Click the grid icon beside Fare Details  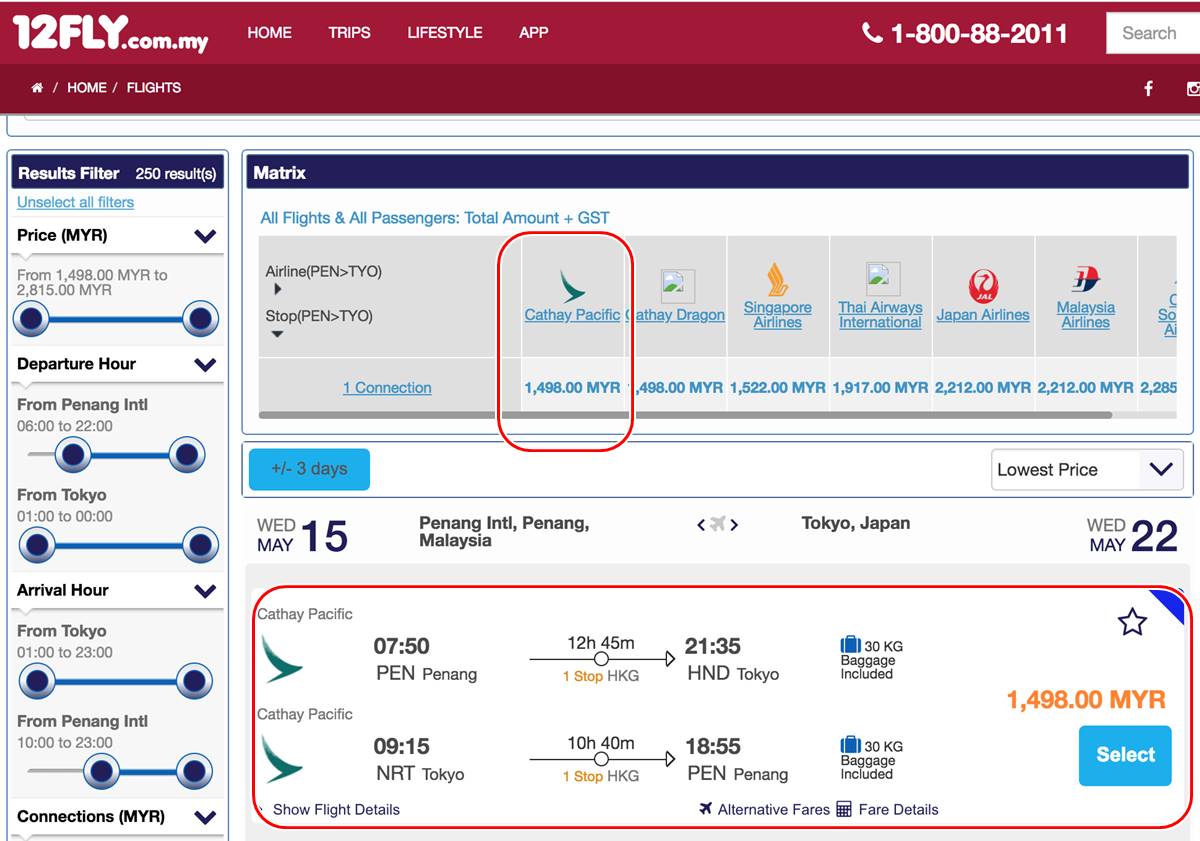click(844, 808)
